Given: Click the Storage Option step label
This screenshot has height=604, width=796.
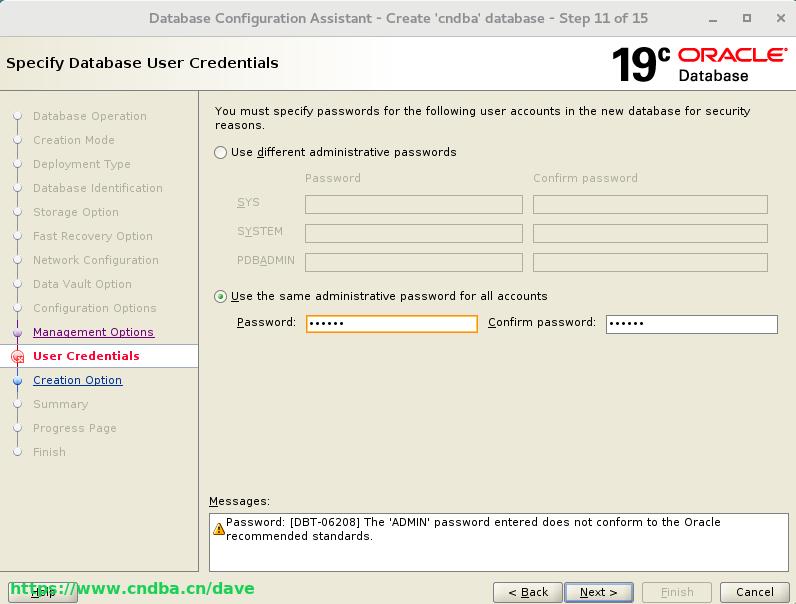Looking at the screenshot, I should pyautogui.click(x=76, y=212).
